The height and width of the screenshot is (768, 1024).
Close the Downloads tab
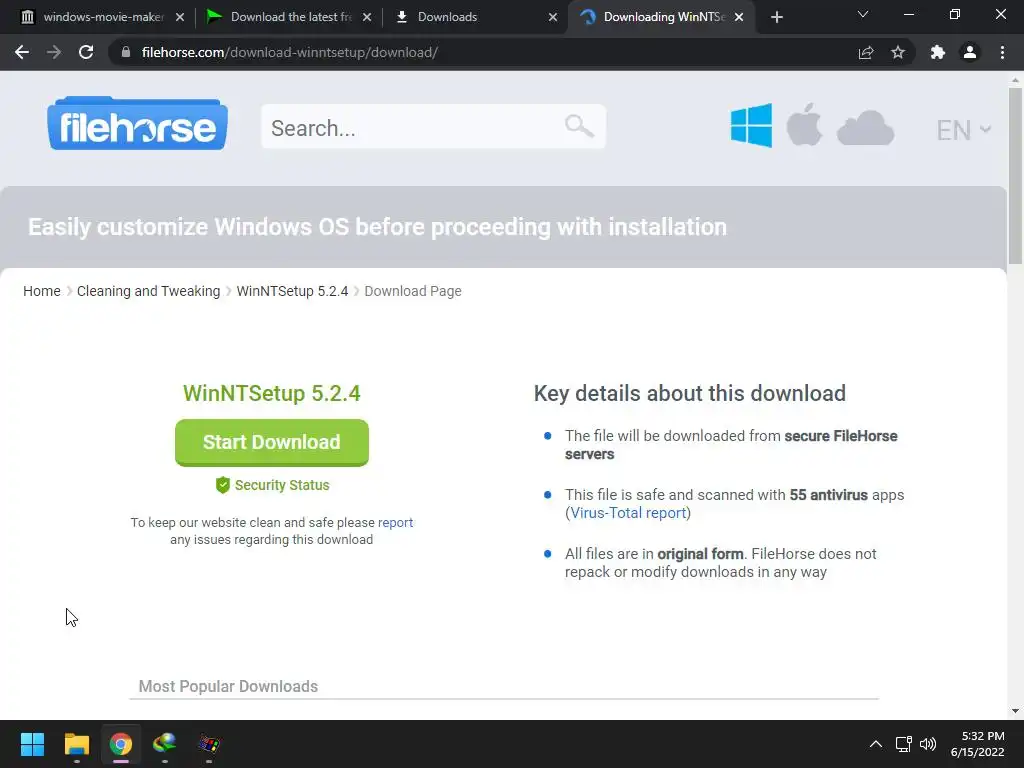pyautogui.click(x=552, y=17)
